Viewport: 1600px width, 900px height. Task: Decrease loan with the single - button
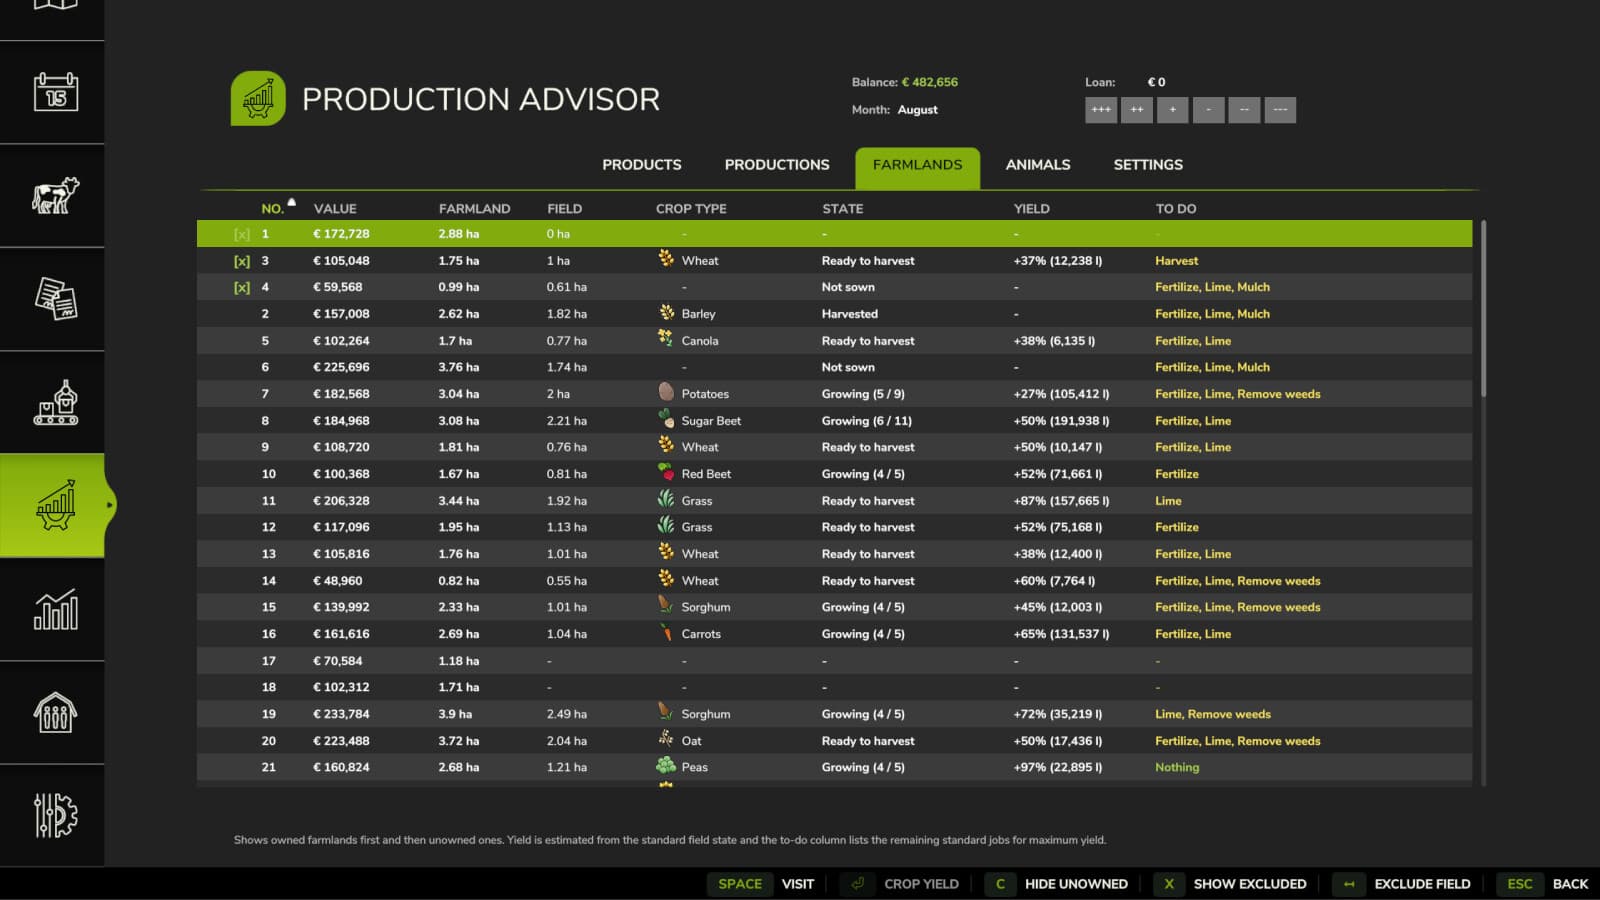[1208, 110]
